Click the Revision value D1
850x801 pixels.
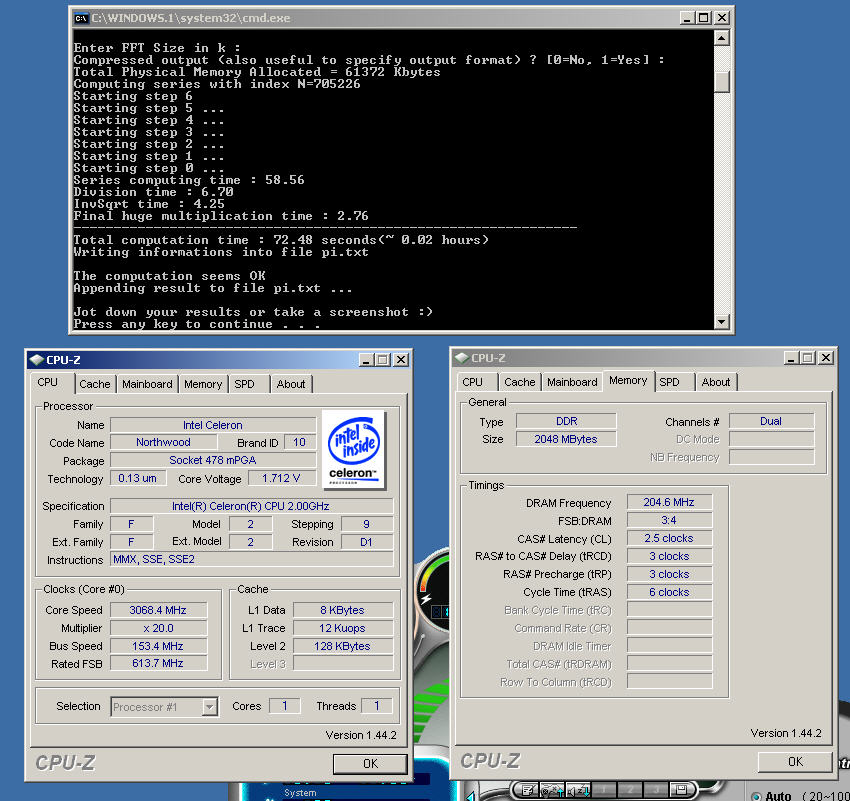click(x=367, y=542)
